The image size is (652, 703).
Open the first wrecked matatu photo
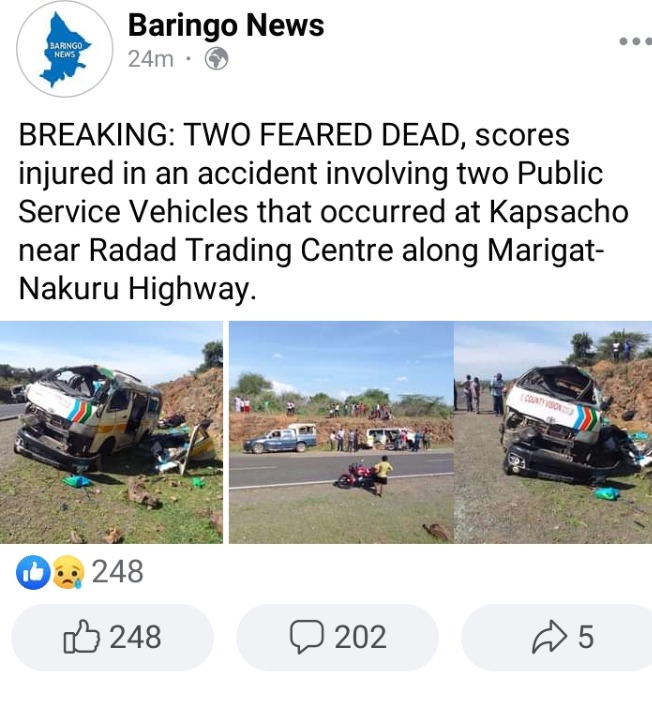point(111,432)
